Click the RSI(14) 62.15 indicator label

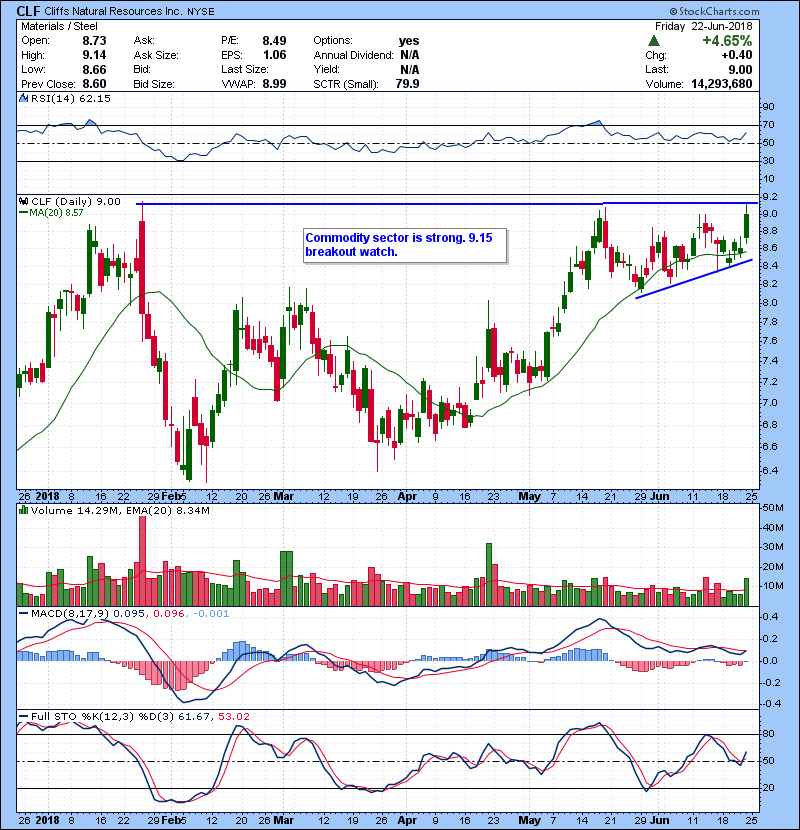pos(70,98)
